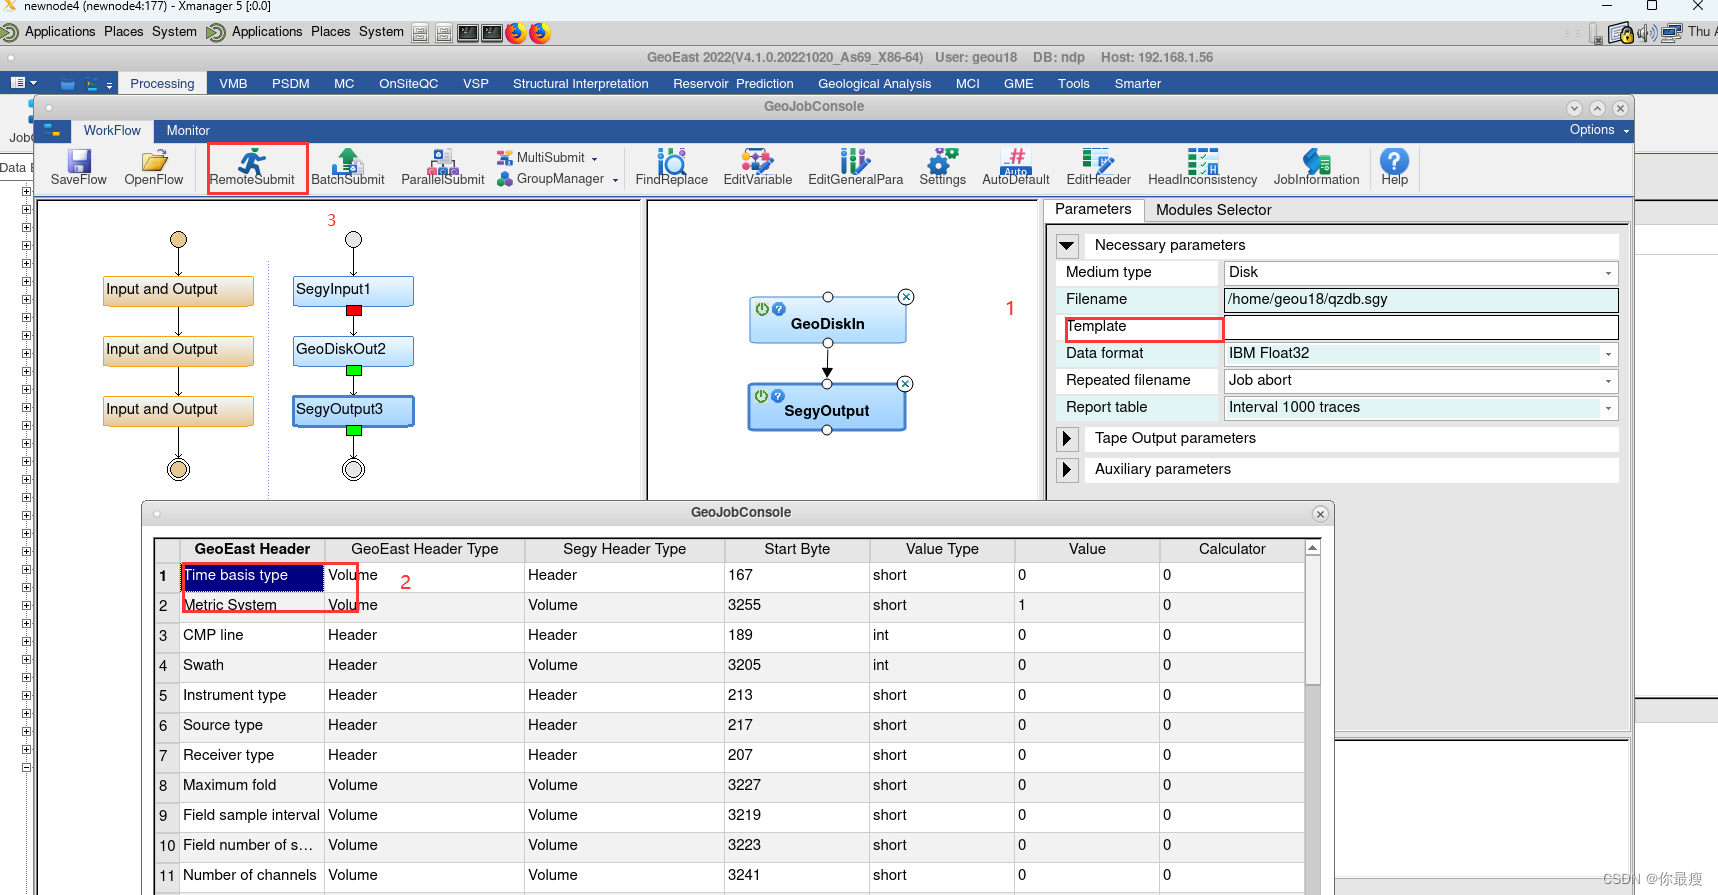Screen dimensions: 1718x895
Task: Click the MultiSubmit icon
Action: 505,158
